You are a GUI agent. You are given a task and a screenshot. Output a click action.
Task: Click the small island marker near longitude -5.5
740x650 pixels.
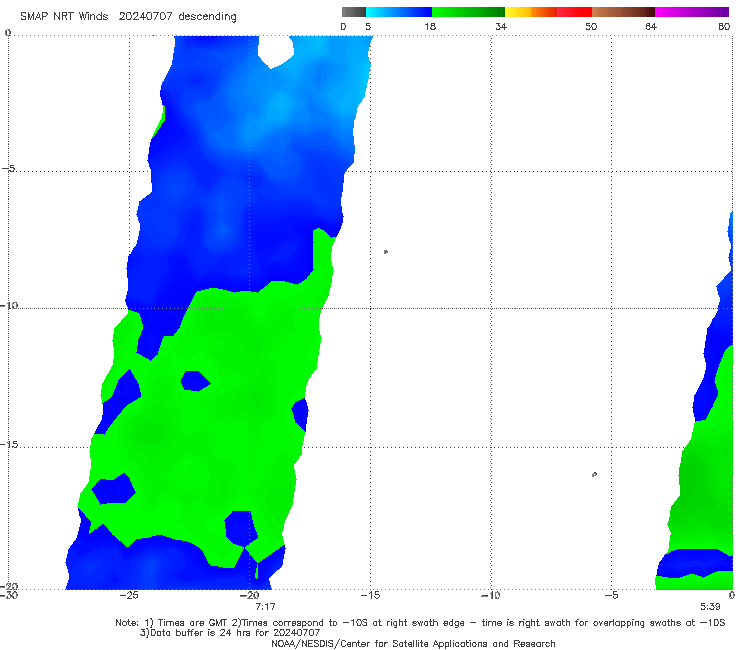point(594,474)
